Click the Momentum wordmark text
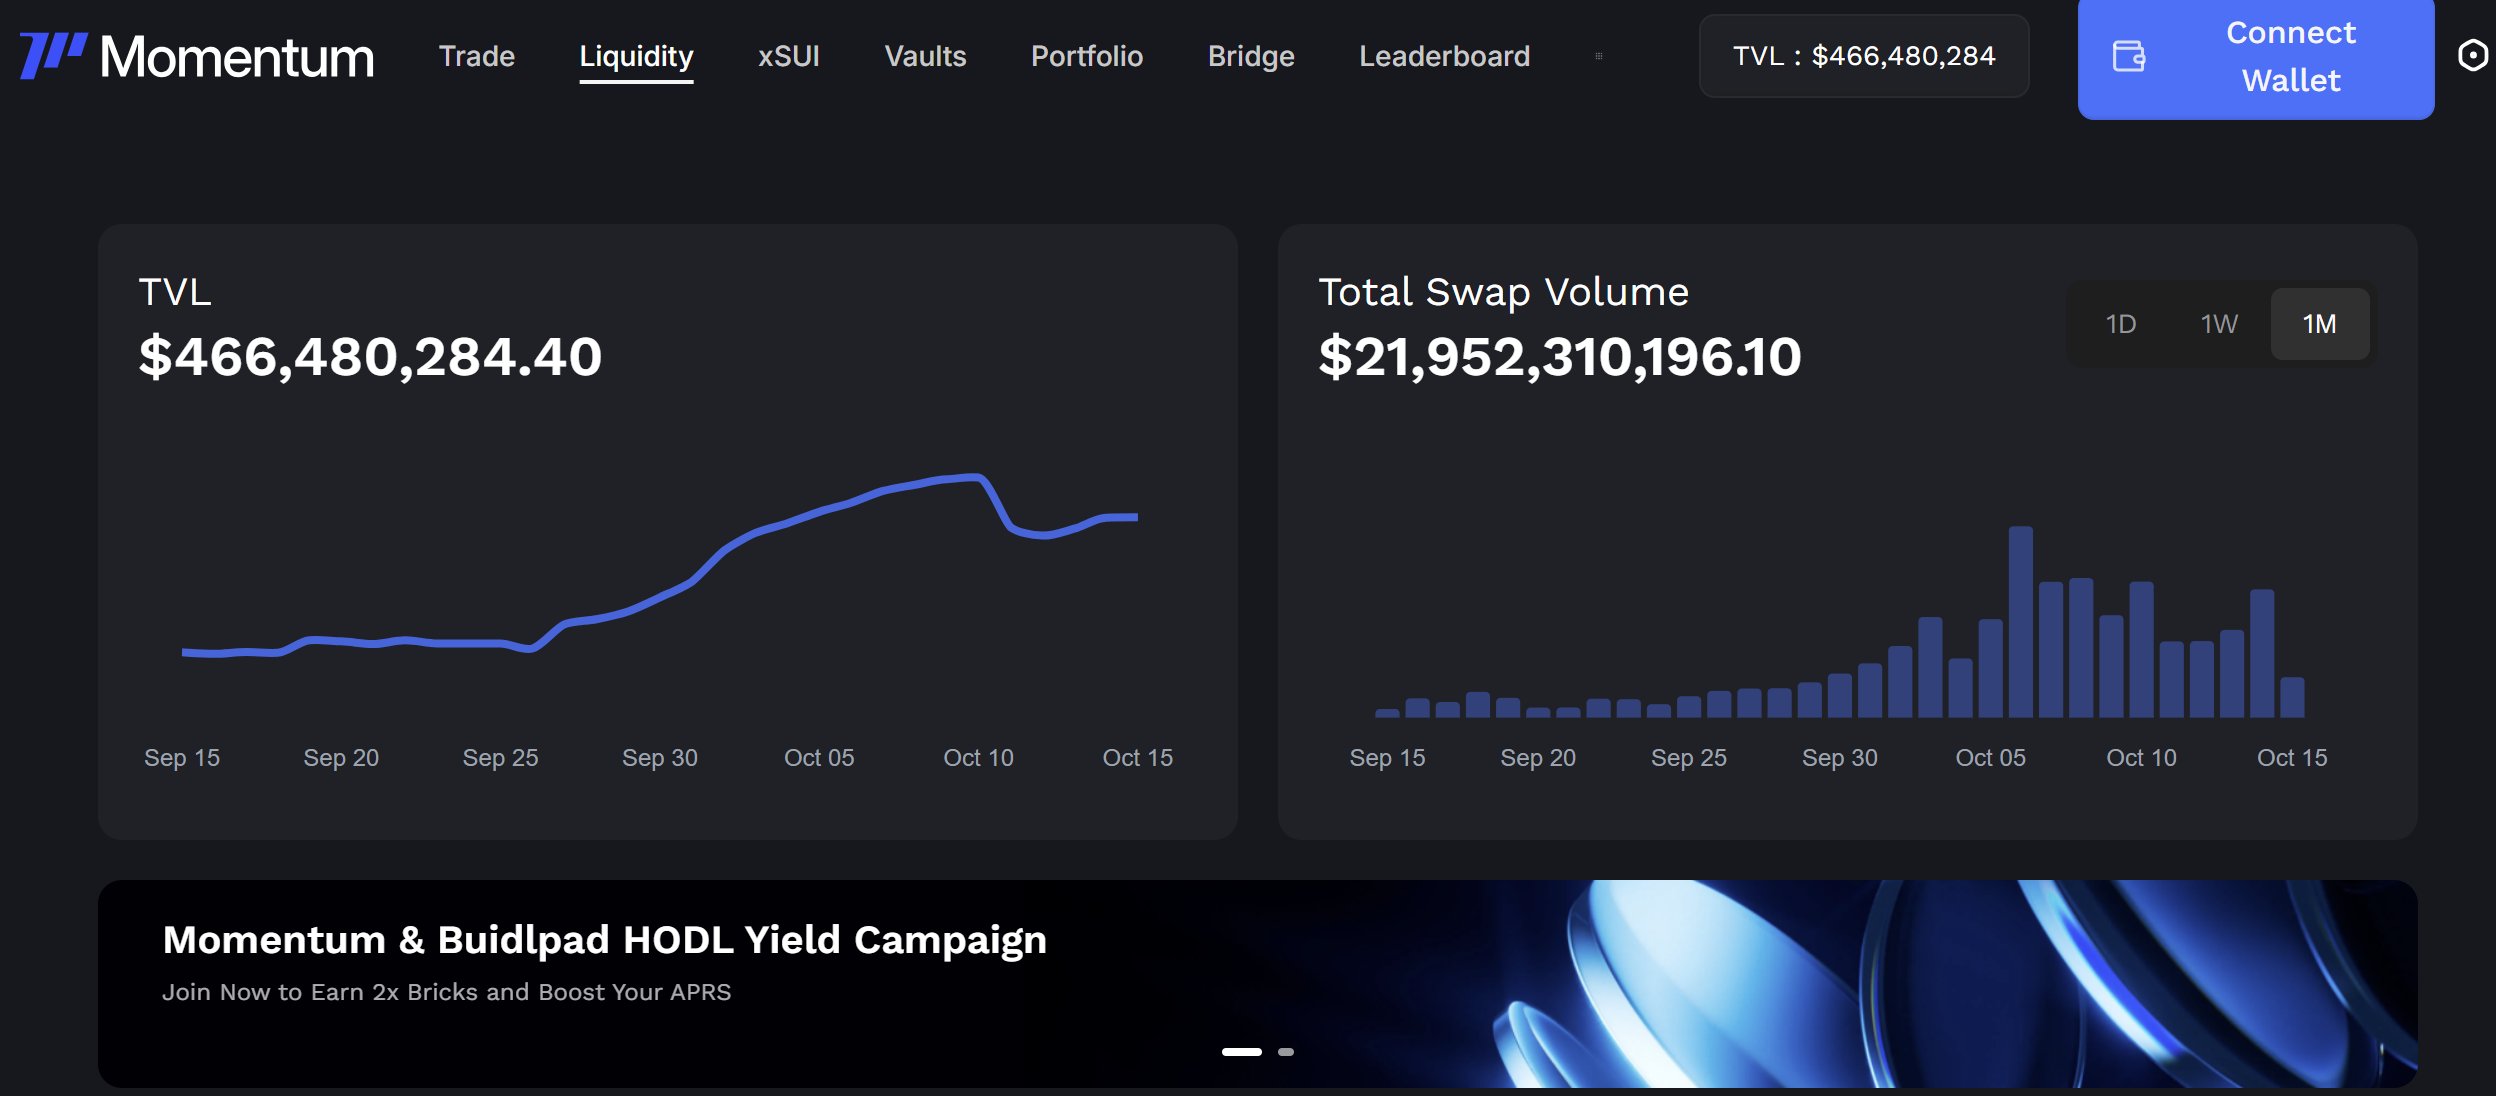 237,57
